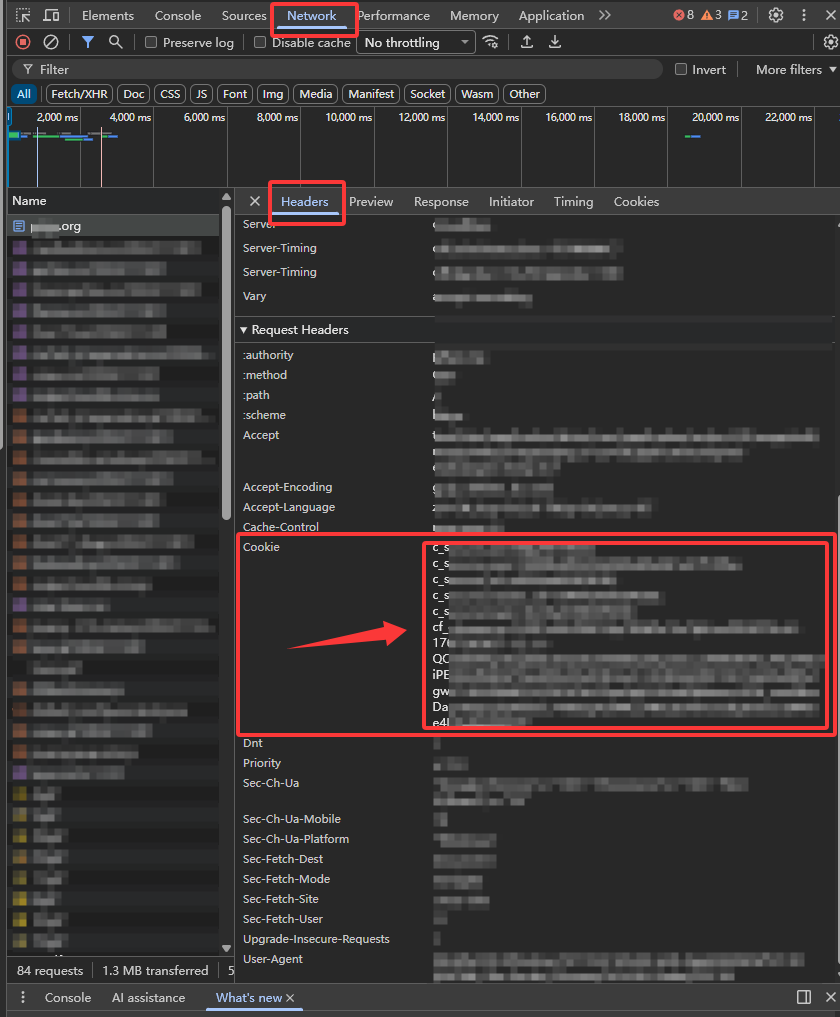
Task: Open the Application panel tab
Action: click(551, 16)
